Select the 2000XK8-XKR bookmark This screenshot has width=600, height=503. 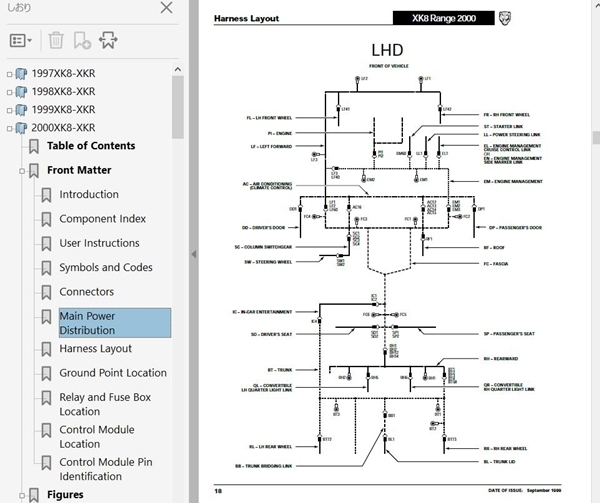click(63, 127)
